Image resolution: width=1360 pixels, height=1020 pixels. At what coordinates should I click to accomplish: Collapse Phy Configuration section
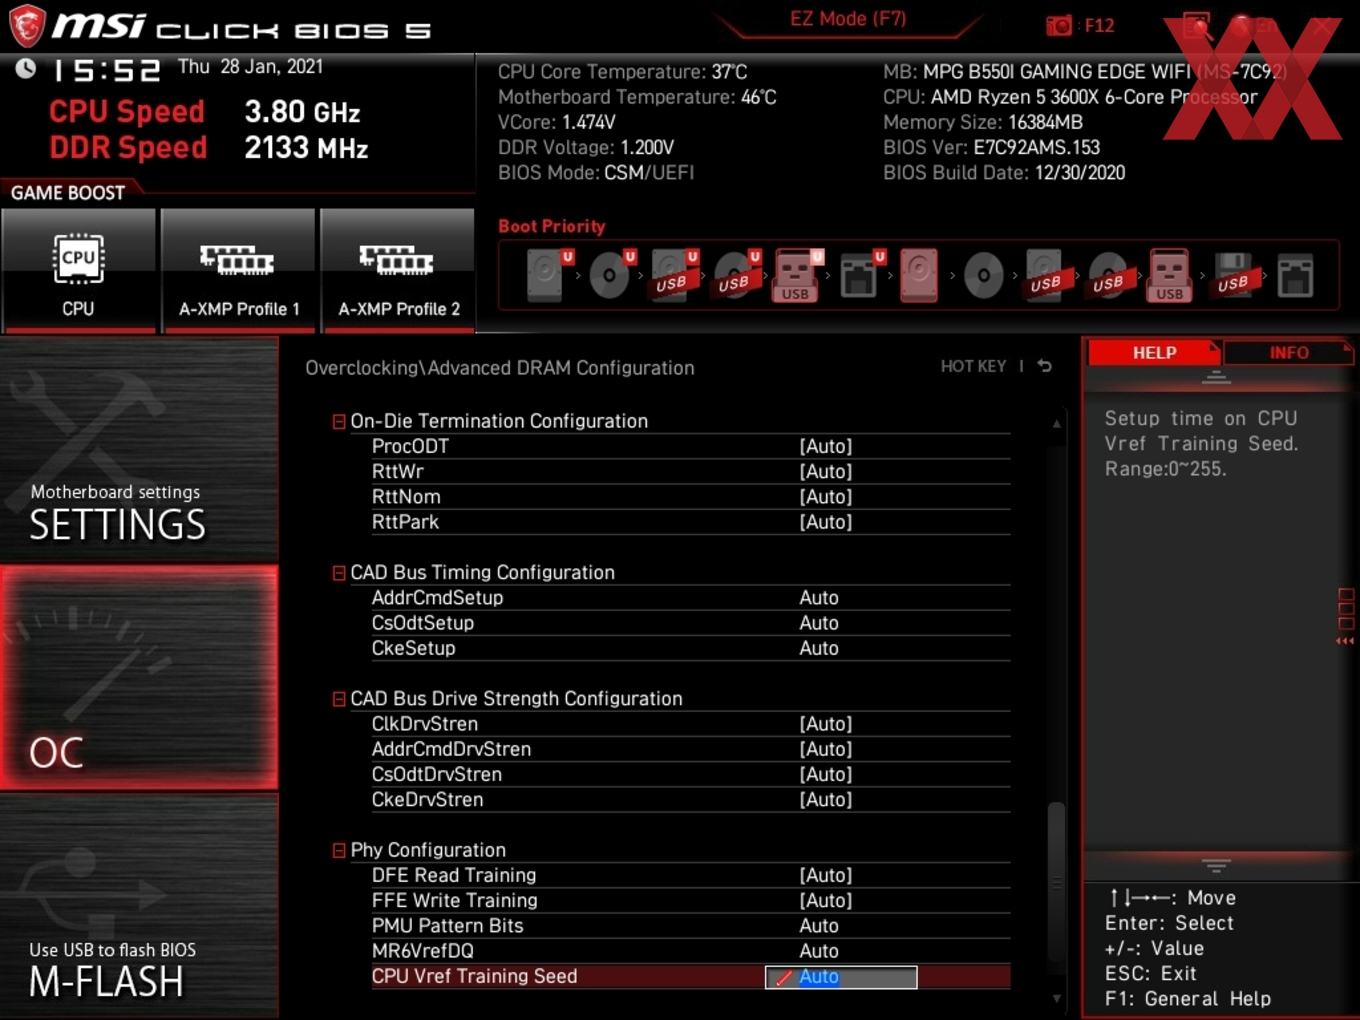click(x=339, y=850)
